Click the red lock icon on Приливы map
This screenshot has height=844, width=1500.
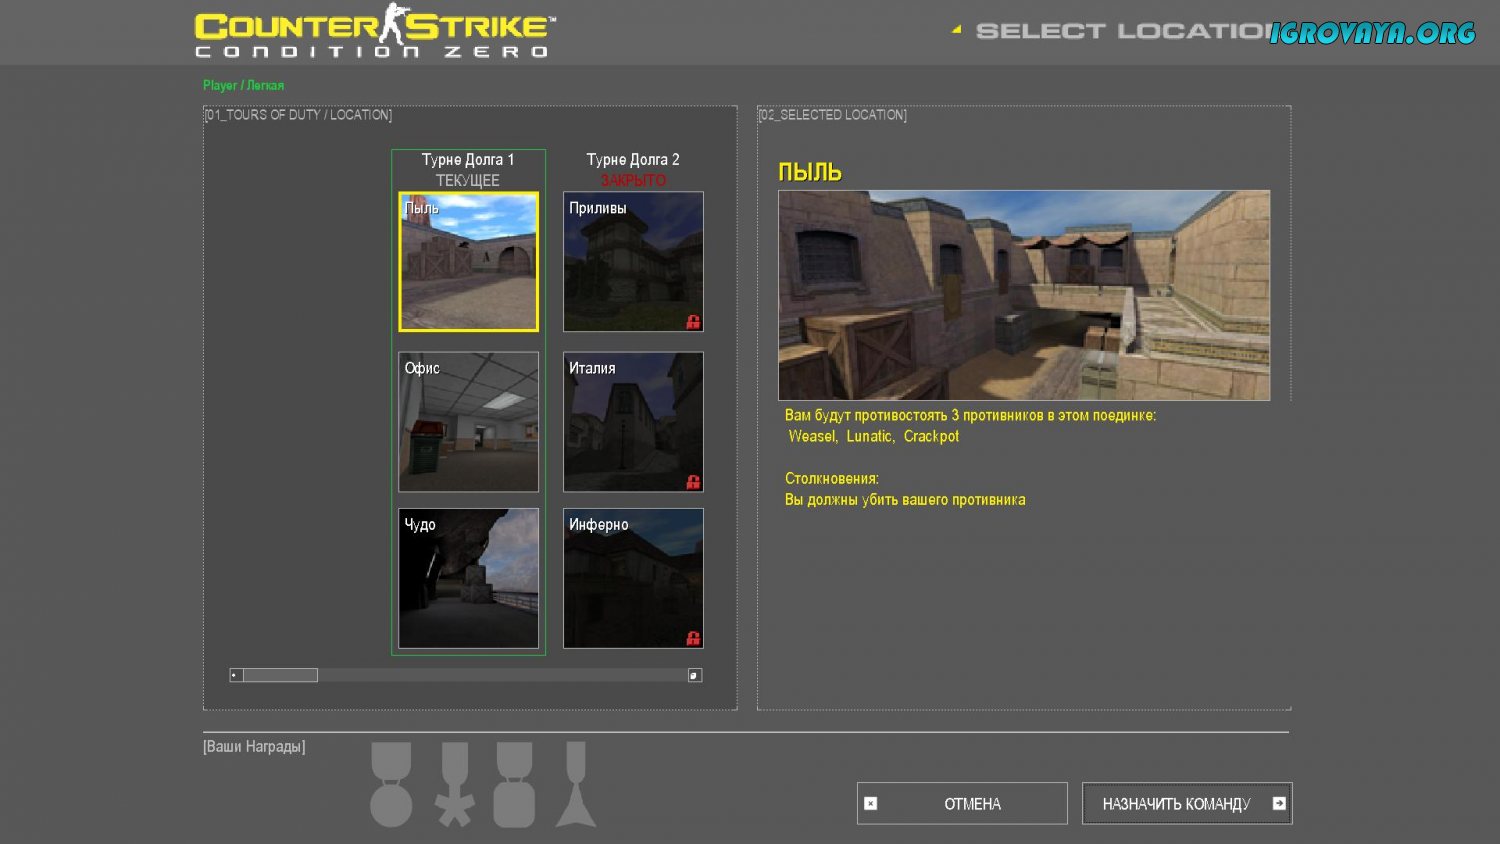point(692,322)
